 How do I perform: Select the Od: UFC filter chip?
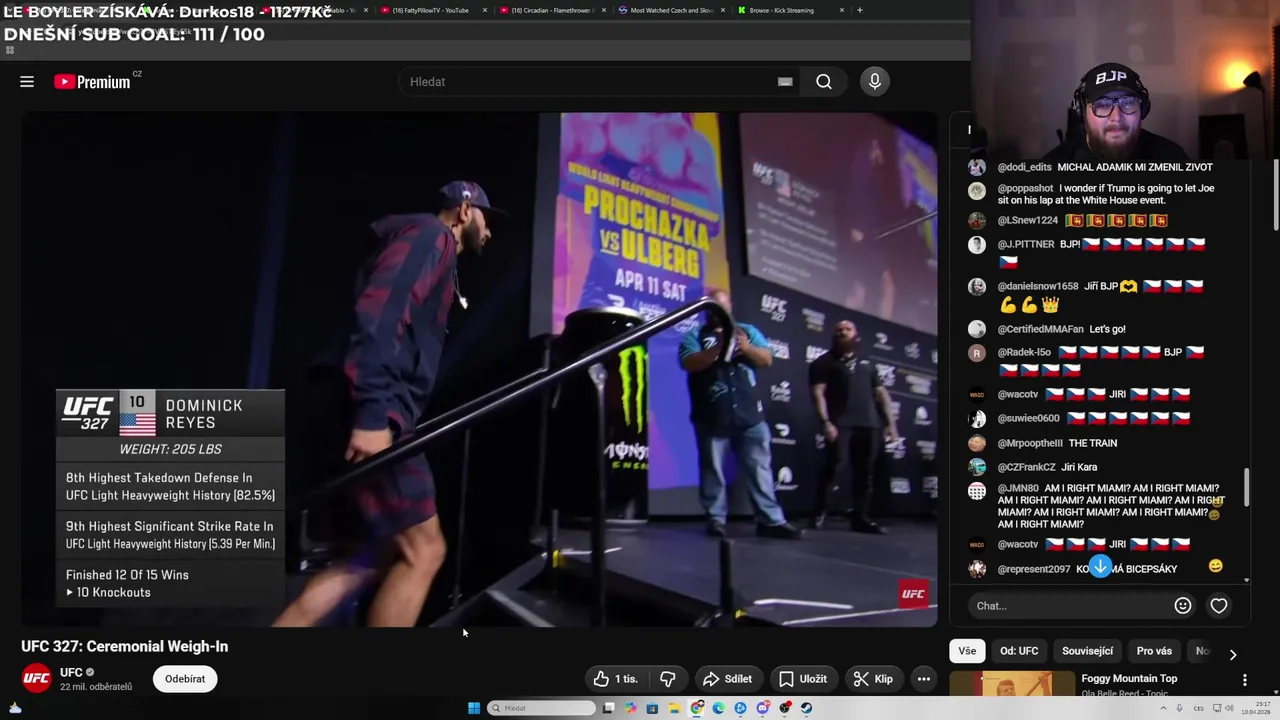(x=1019, y=651)
